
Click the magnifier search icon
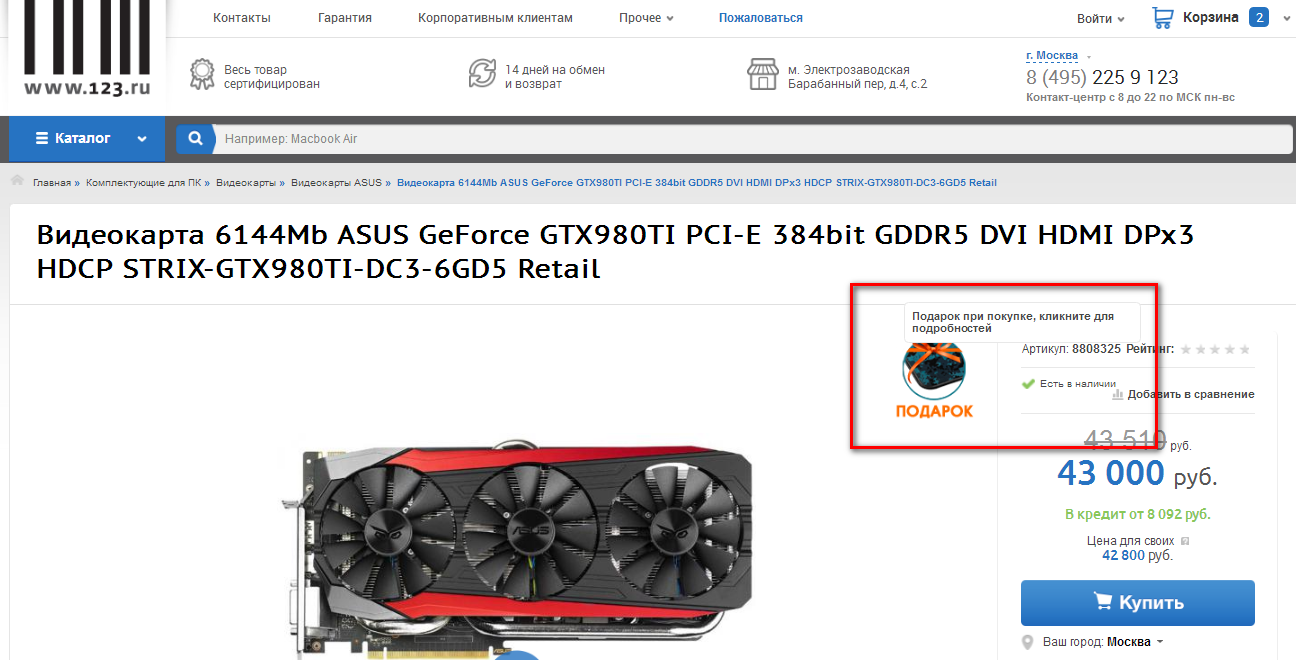click(196, 139)
